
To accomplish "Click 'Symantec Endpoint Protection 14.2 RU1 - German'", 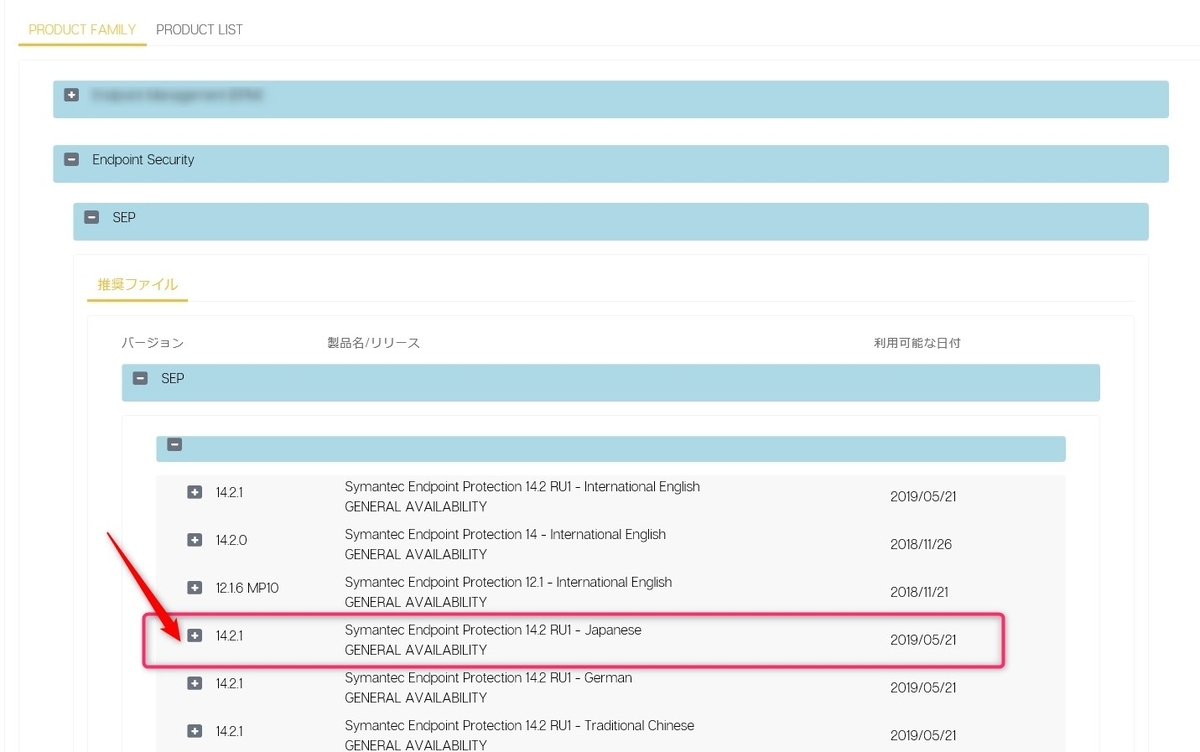I will [488, 678].
